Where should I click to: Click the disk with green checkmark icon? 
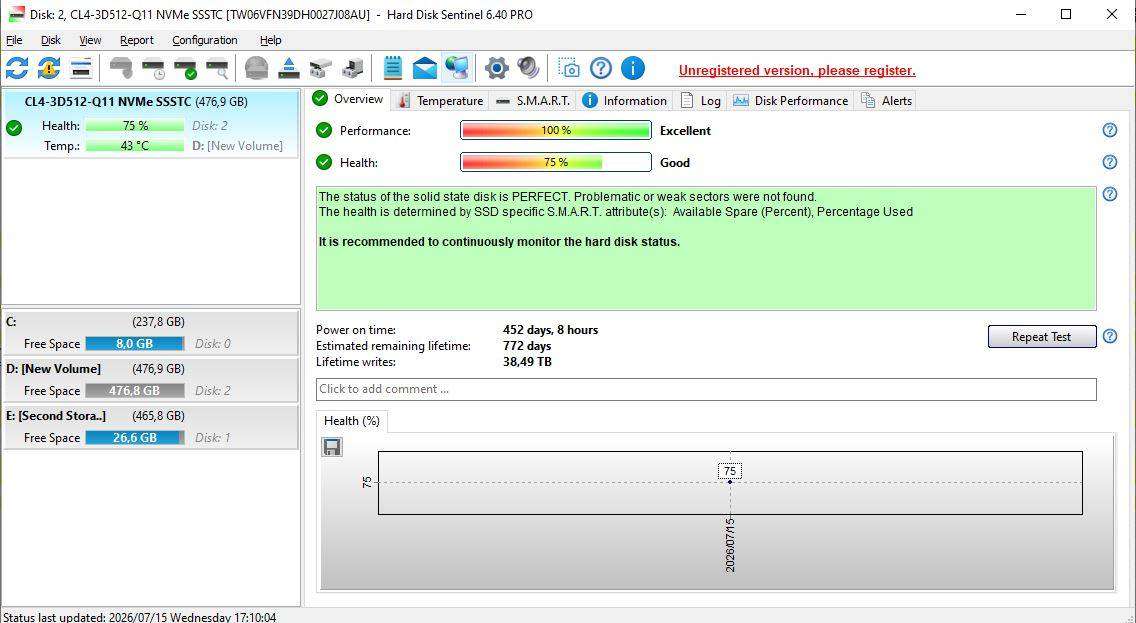pyautogui.click(x=185, y=68)
